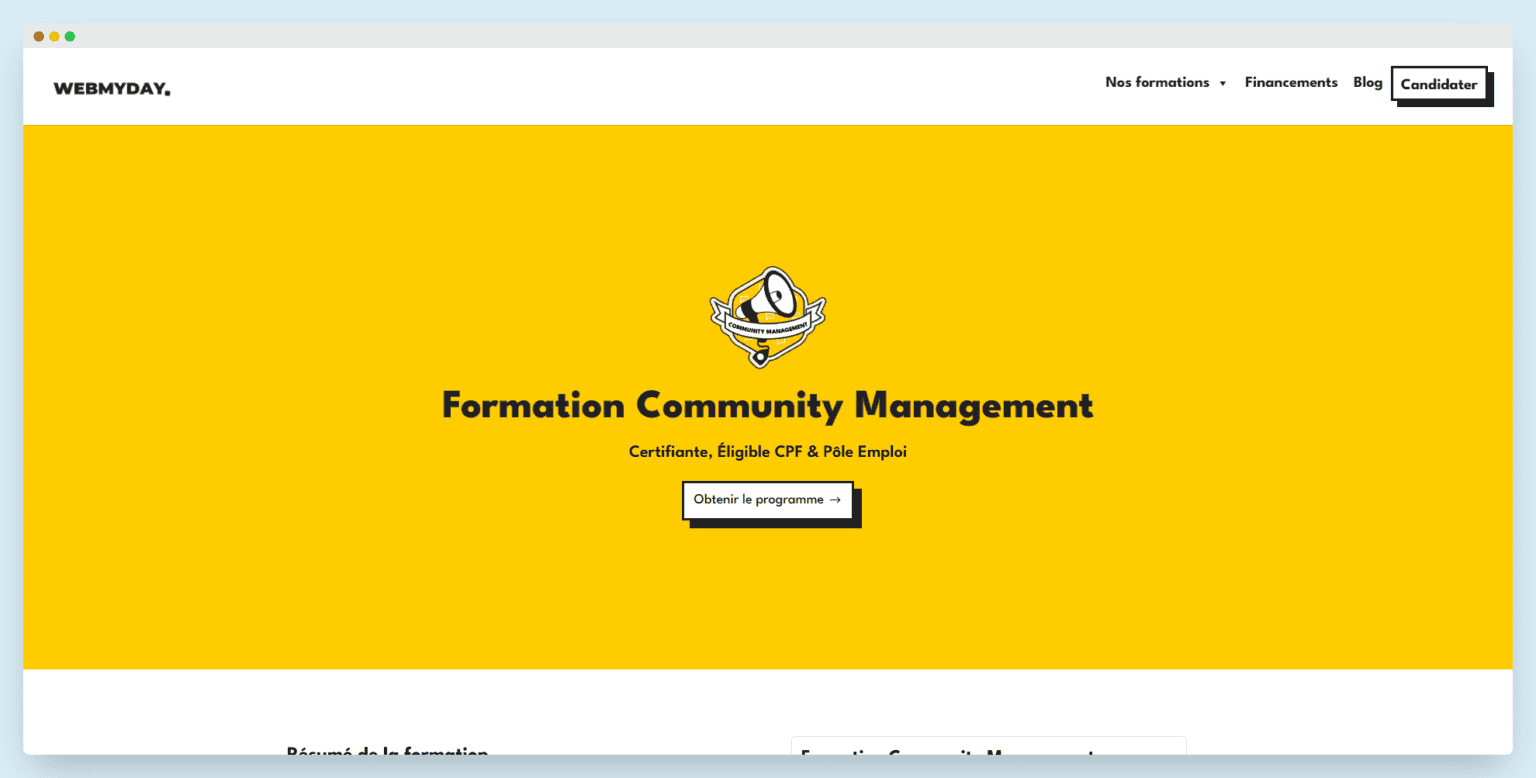
Task: Click the WEBMYDAY logo
Action: click(110, 87)
